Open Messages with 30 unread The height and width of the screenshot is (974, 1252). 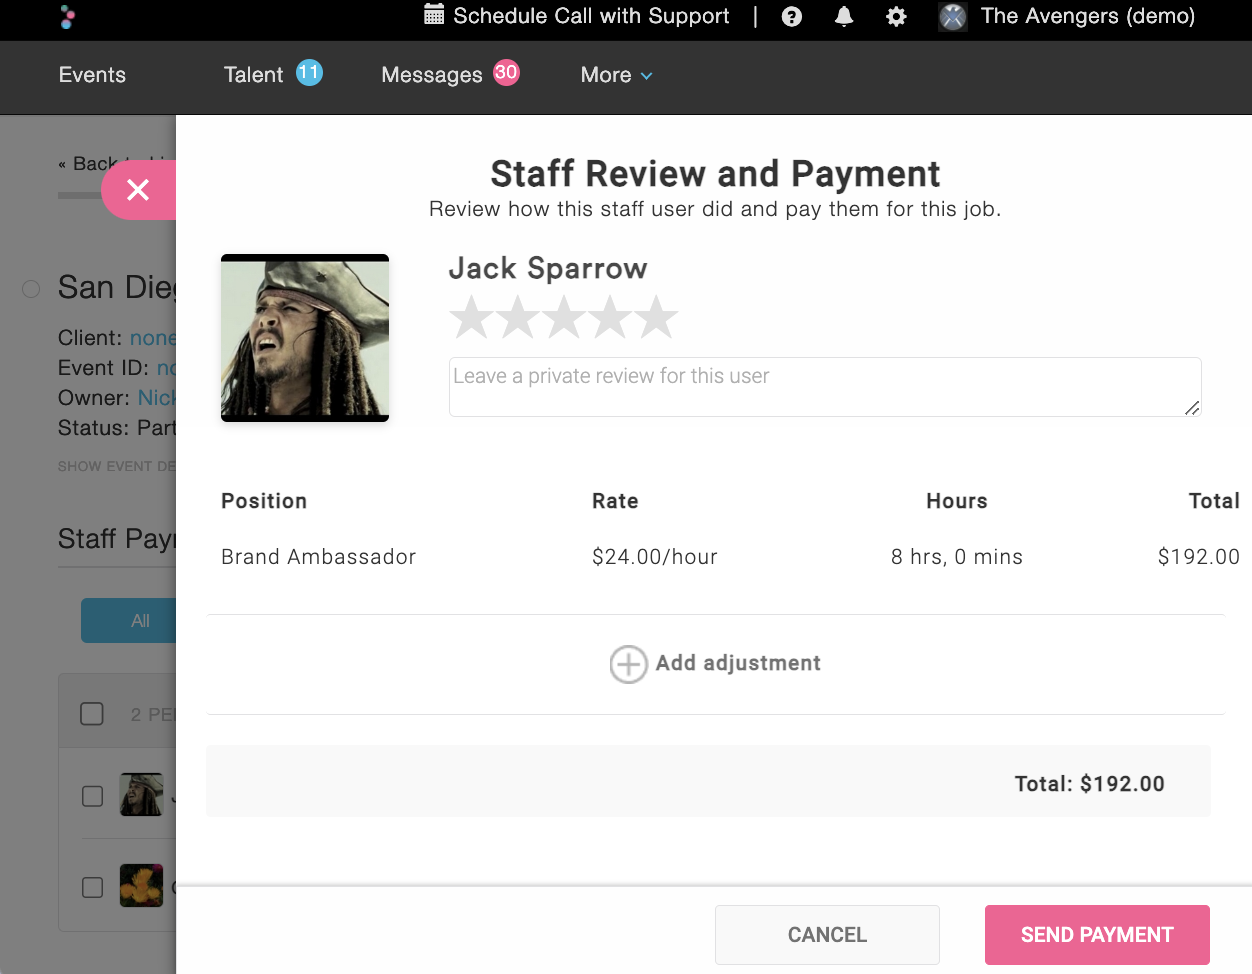pyautogui.click(x=432, y=75)
